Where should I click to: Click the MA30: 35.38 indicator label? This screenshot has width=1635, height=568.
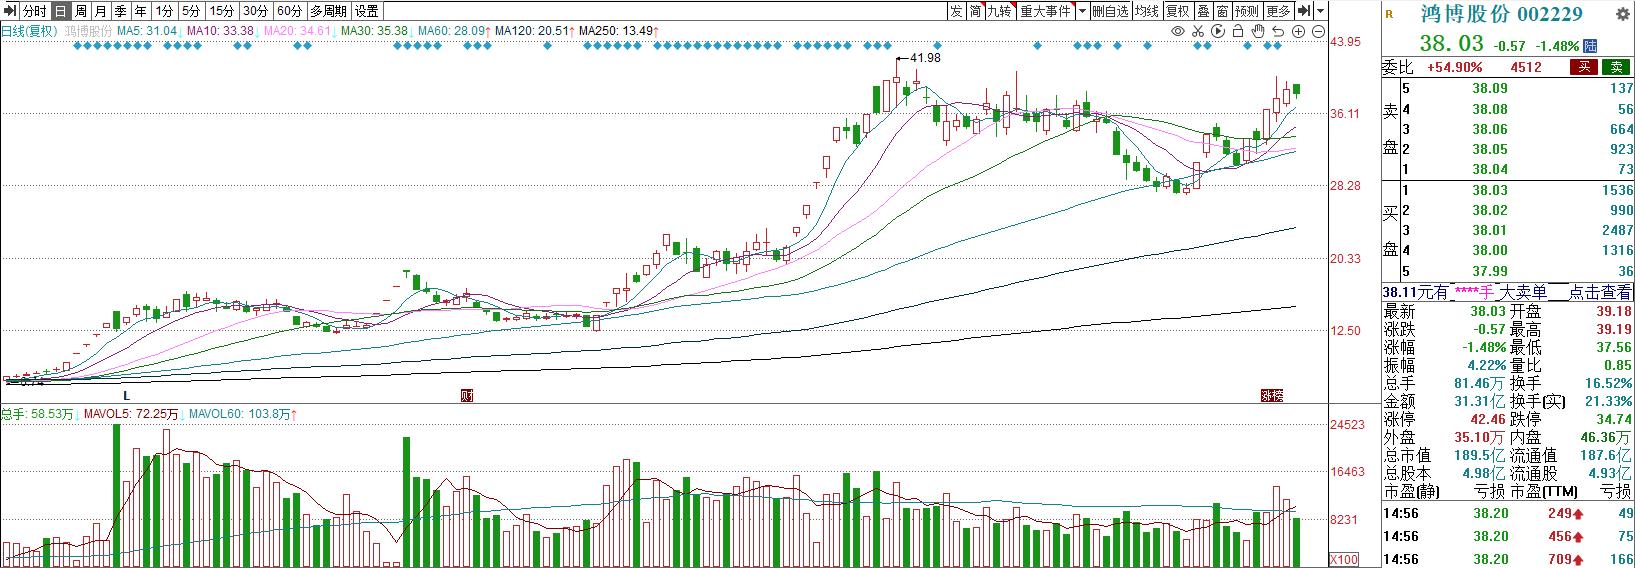click(x=375, y=32)
